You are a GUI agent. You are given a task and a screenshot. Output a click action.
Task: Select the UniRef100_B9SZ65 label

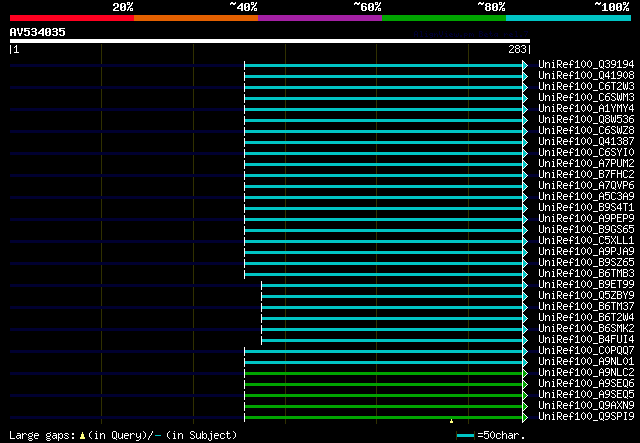click(586, 263)
